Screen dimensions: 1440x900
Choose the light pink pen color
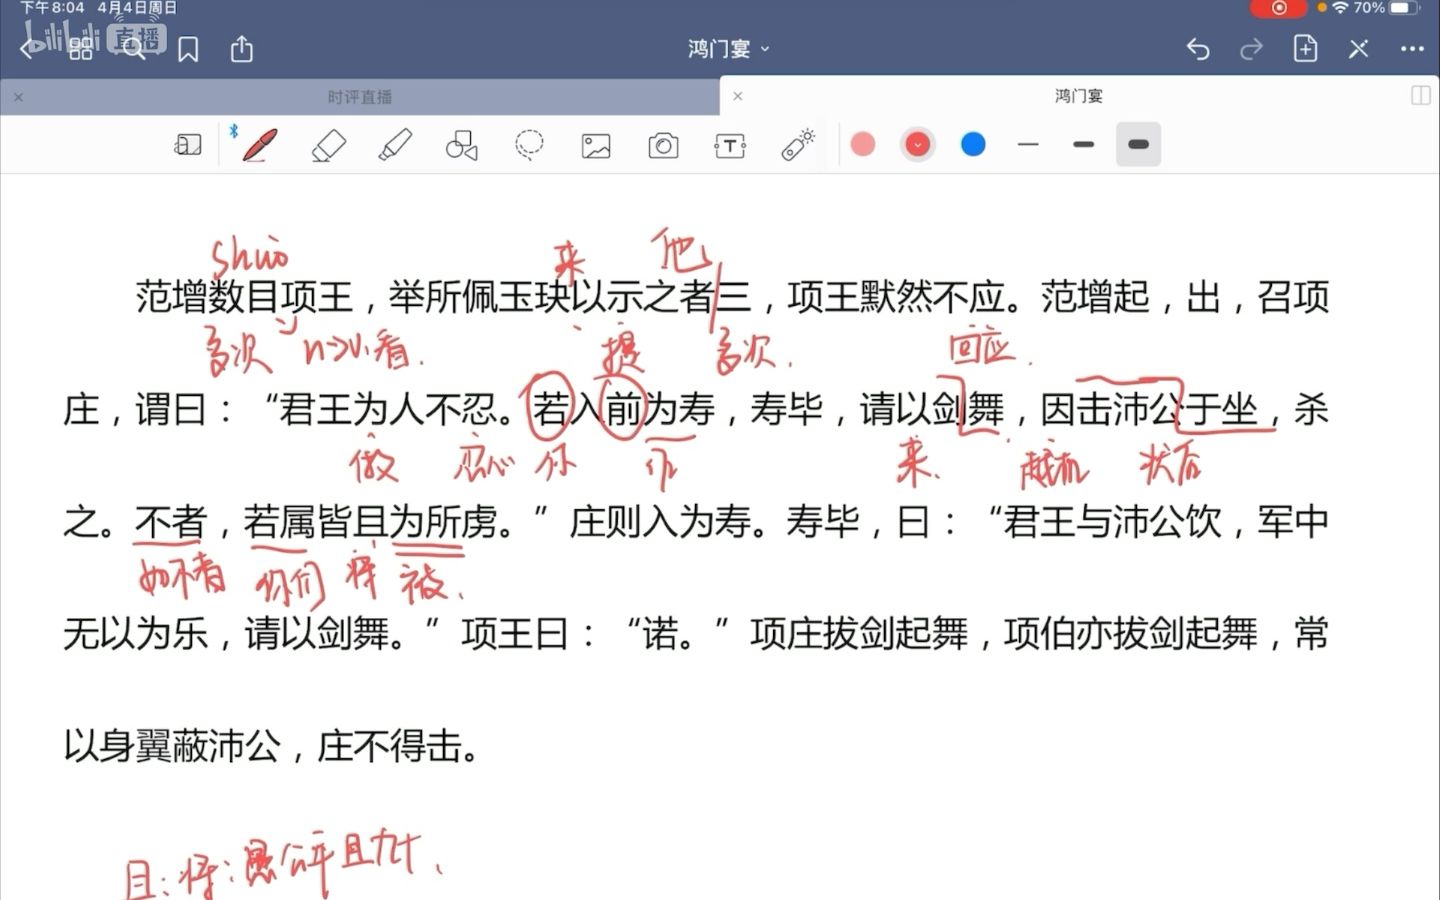862,145
